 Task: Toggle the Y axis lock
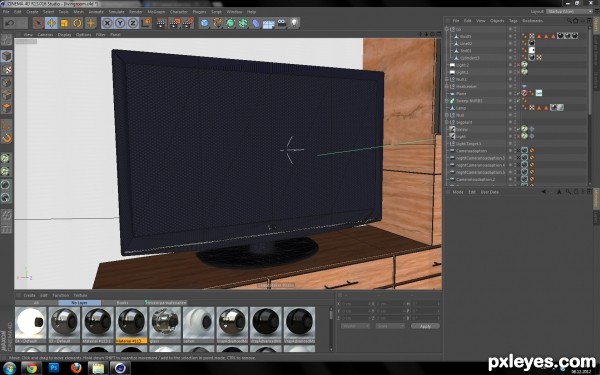120,23
